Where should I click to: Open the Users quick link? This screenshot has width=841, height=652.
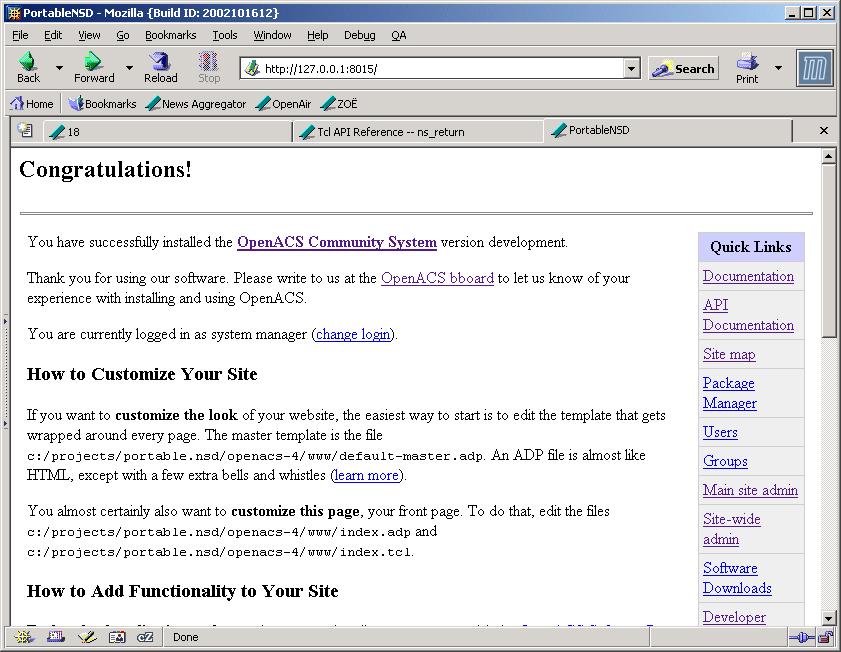720,432
